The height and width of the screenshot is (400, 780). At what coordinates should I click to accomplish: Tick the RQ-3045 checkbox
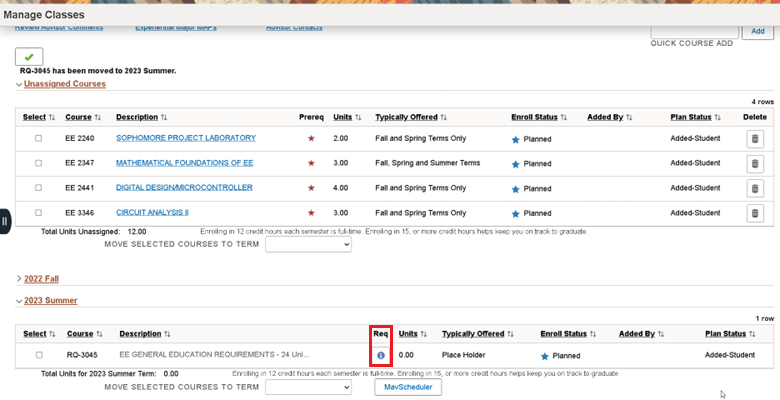click(x=39, y=355)
